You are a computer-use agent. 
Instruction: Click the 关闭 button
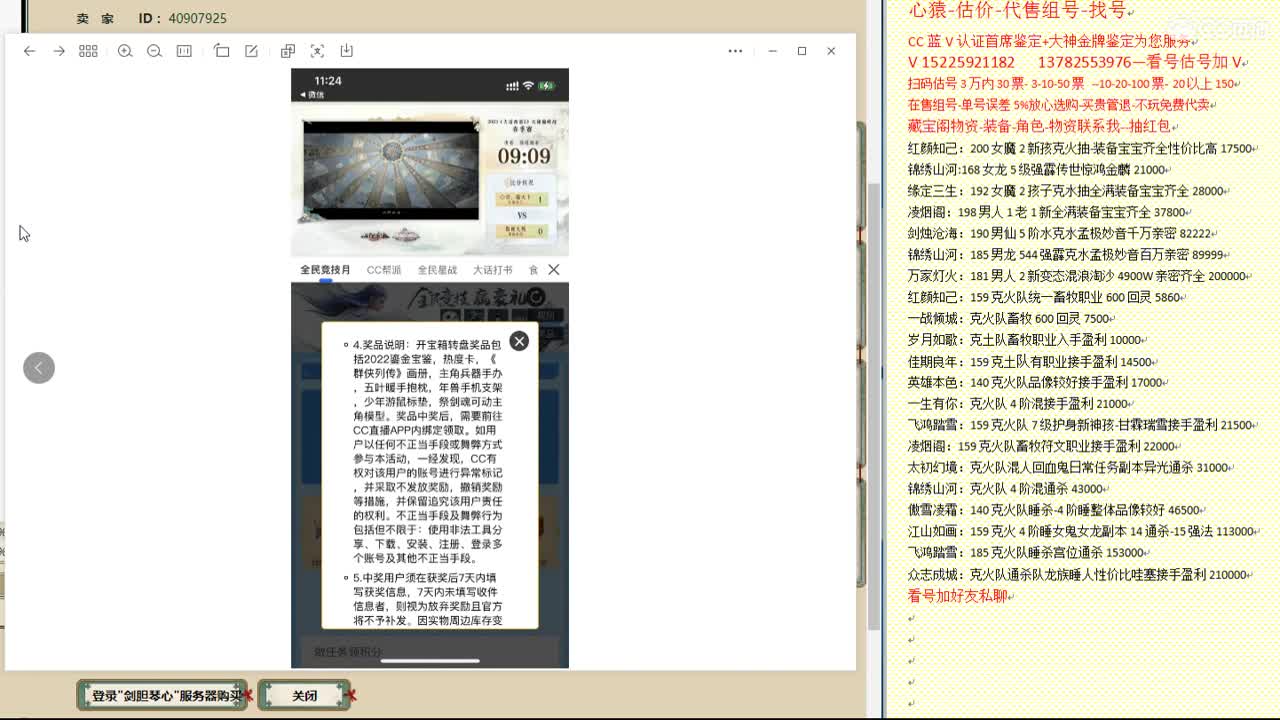[x=304, y=695]
